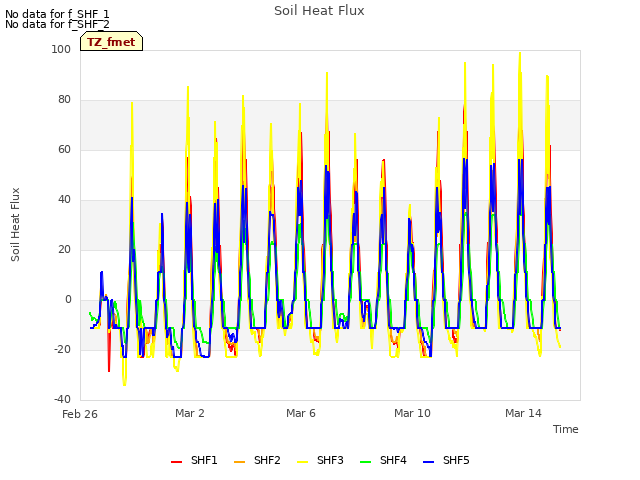
Task: Click the orange SHF2 legend color marker
Action: click(240, 462)
